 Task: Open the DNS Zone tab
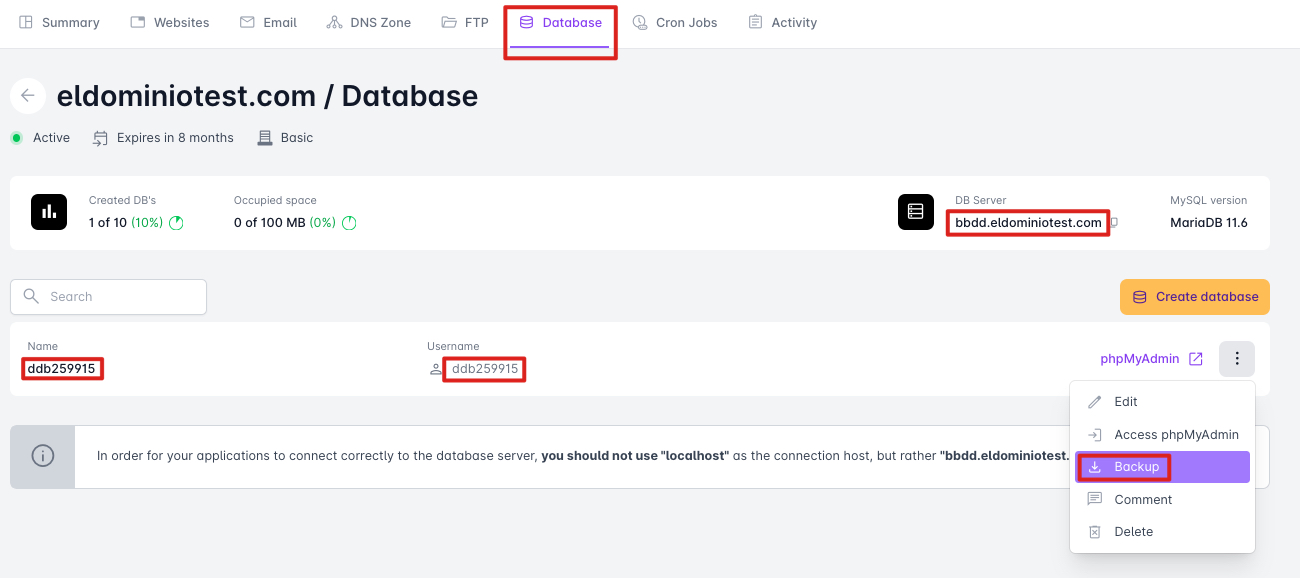[369, 23]
